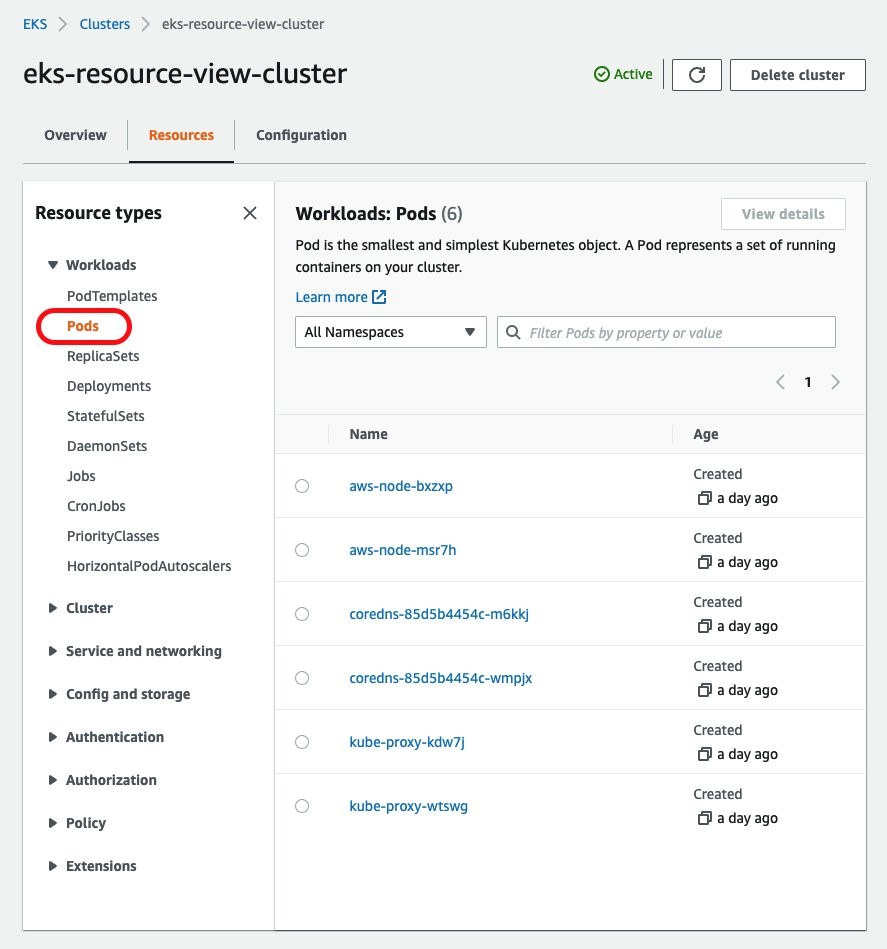
Task: Focus the Filter Pods search field
Action: pos(666,332)
